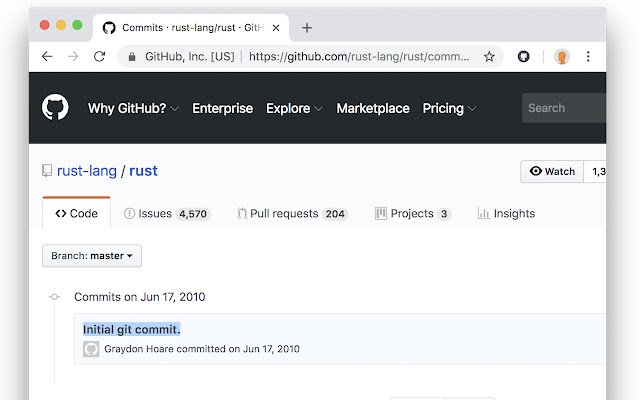640x400 pixels.
Task: Click 'Commits on Jun 17, 2010' heading
Action: 140,297
